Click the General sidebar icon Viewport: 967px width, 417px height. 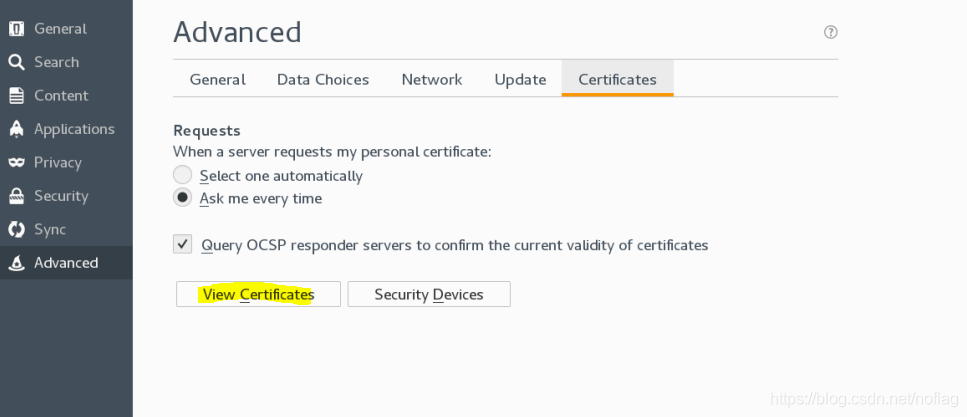[x=17, y=29]
